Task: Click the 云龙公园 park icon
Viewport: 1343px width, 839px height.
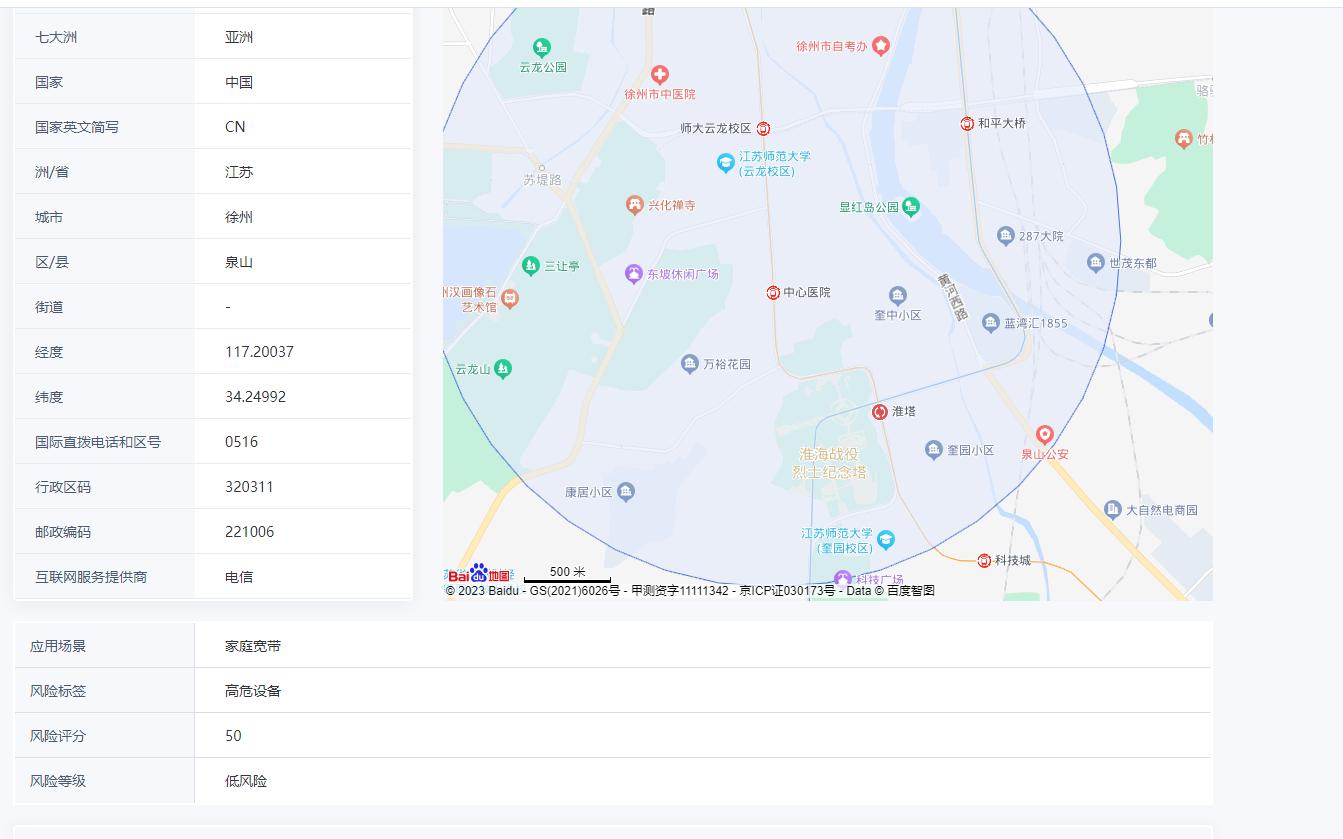Action: click(542, 44)
